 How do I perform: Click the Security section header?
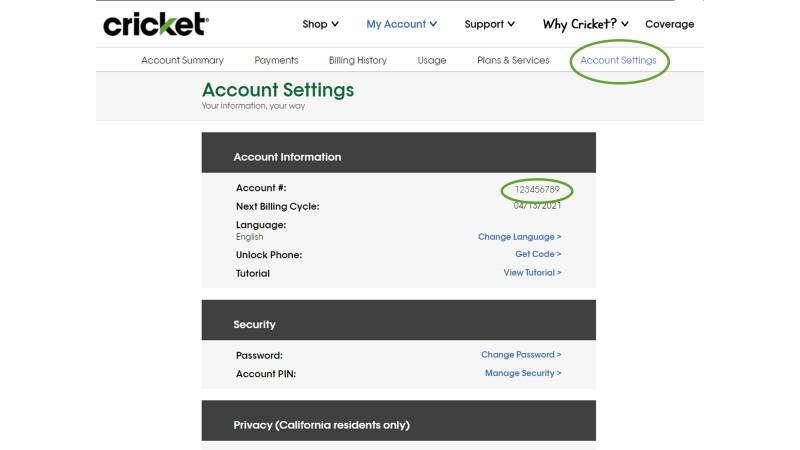point(255,324)
